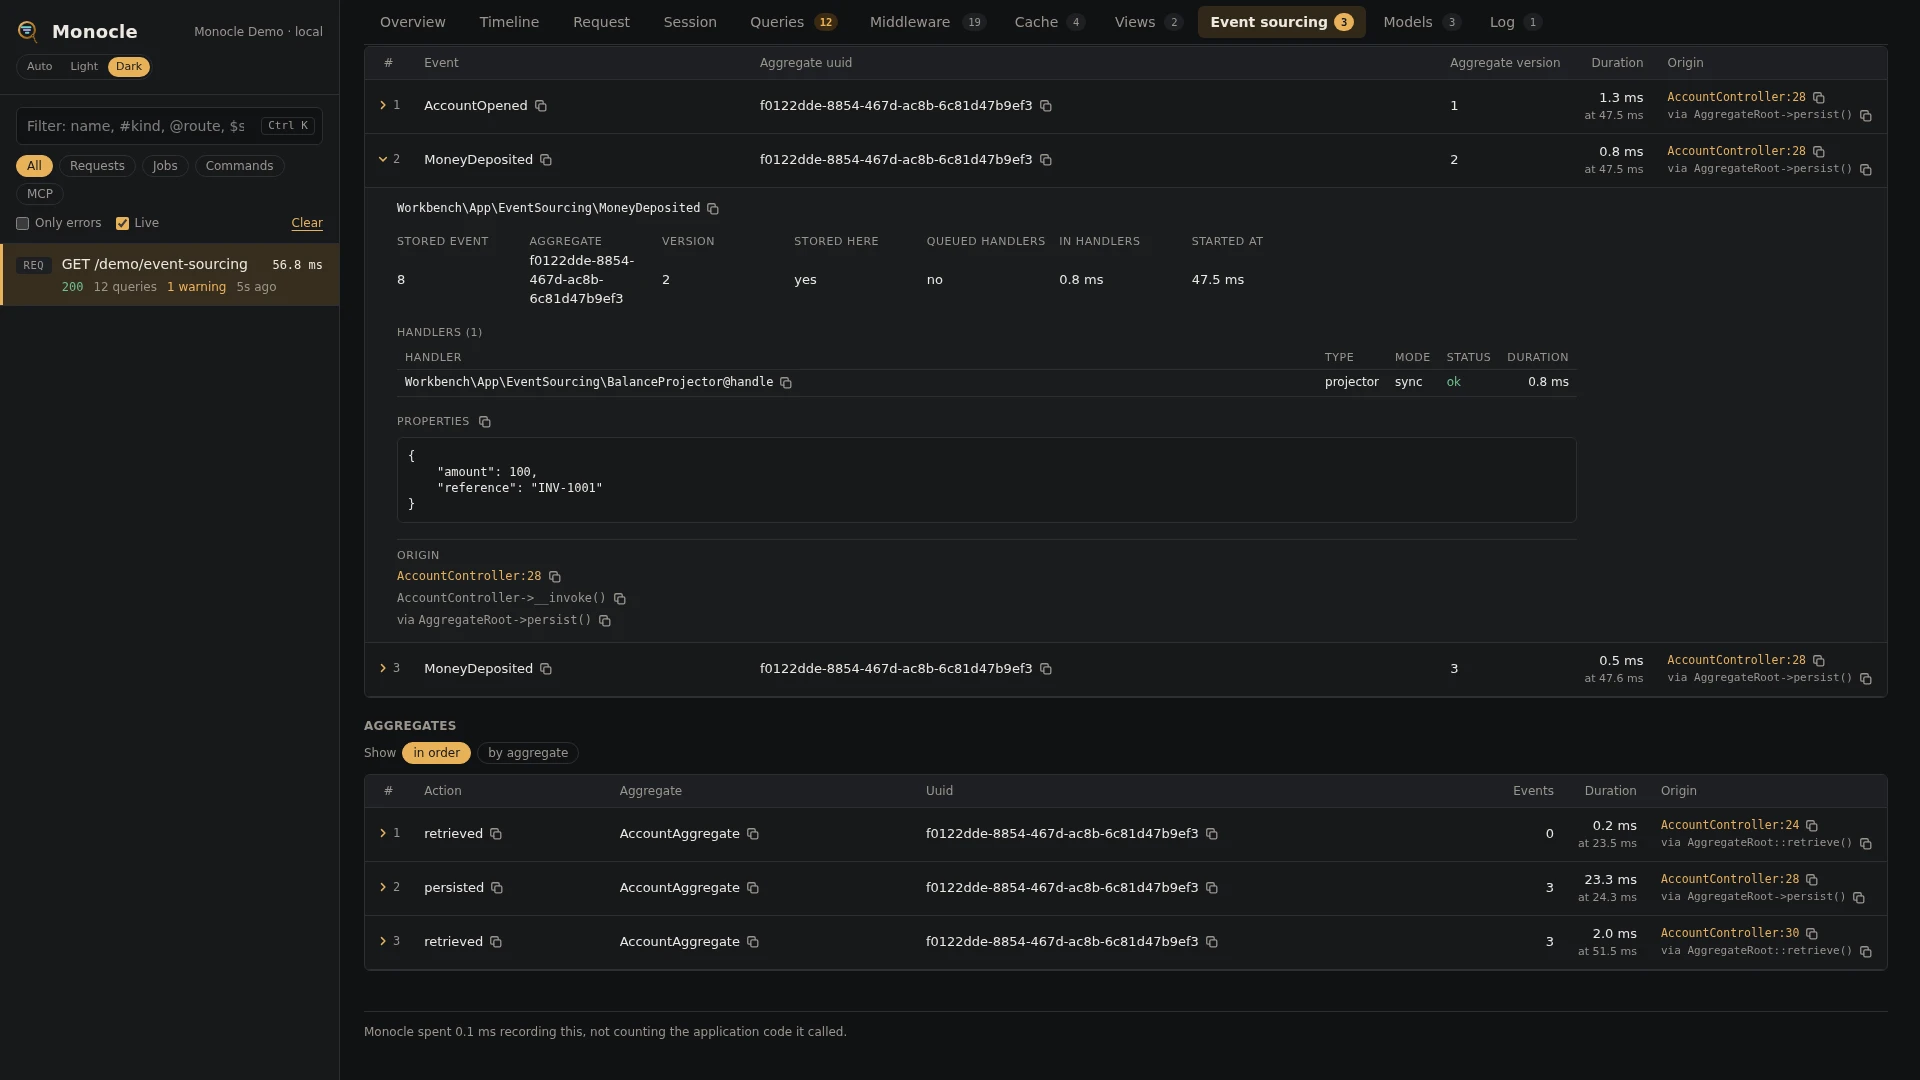Copy the AccountOpened event name

541,106
